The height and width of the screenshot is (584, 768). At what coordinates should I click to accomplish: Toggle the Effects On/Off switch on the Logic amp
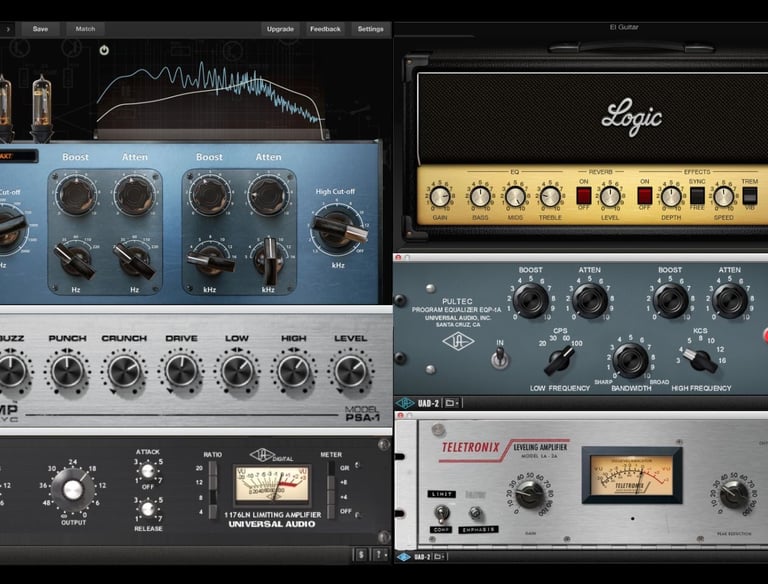click(645, 195)
